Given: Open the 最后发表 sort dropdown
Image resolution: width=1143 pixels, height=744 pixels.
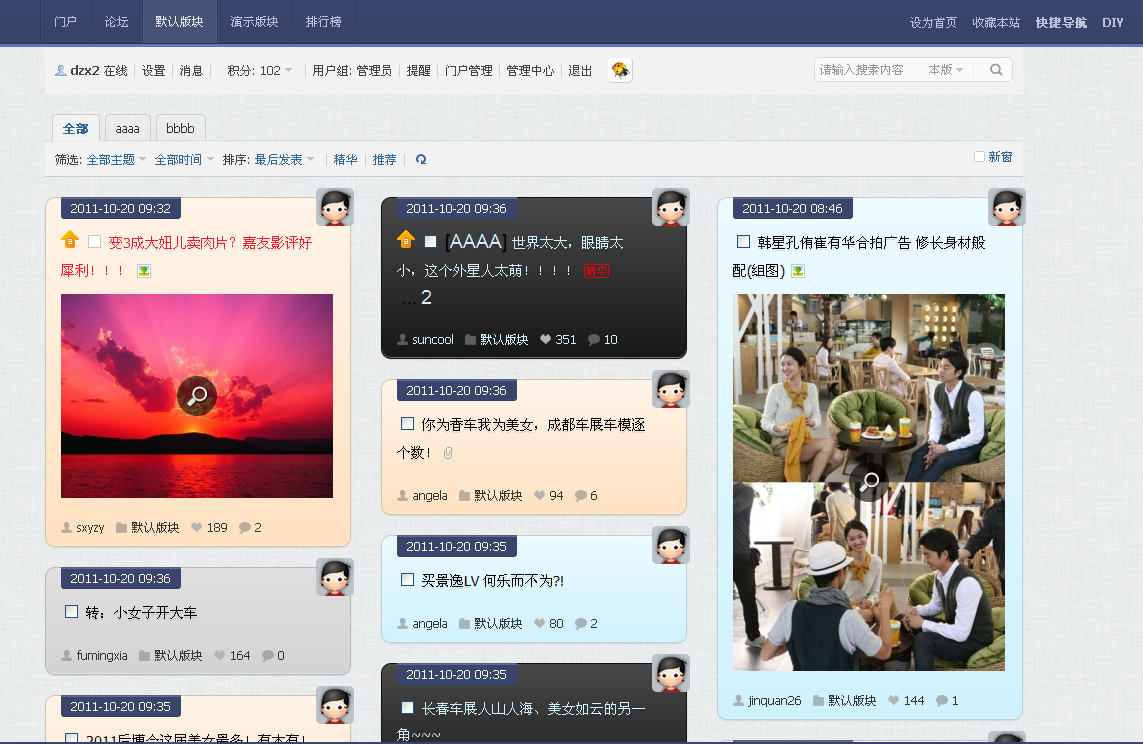Looking at the screenshot, I should point(284,160).
